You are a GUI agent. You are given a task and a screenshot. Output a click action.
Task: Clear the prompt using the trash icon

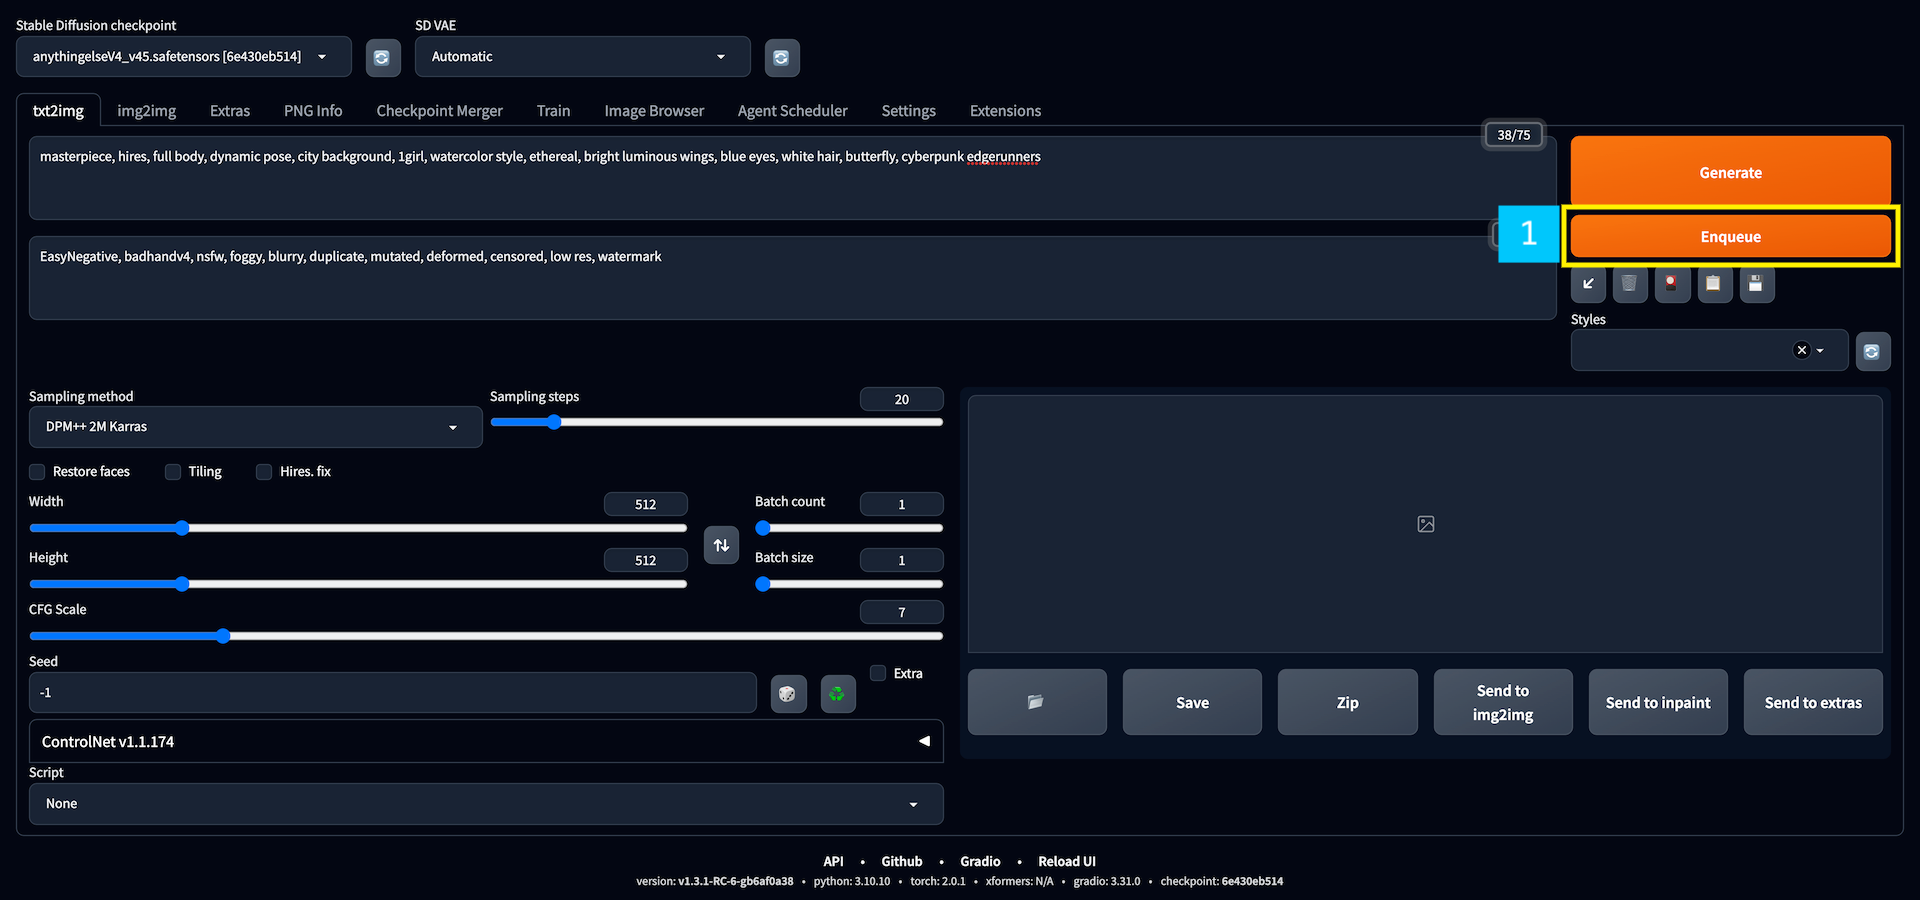1629,284
